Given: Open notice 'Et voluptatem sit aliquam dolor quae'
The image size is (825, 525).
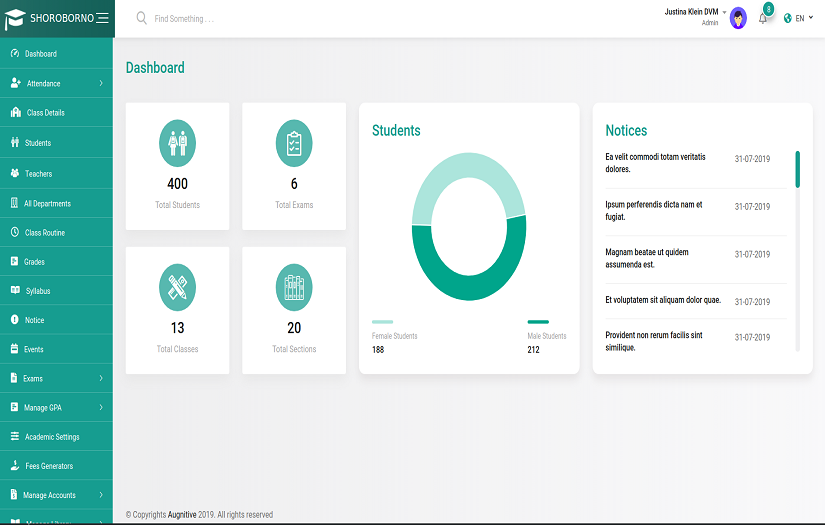Looking at the screenshot, I should pos(663,300).
